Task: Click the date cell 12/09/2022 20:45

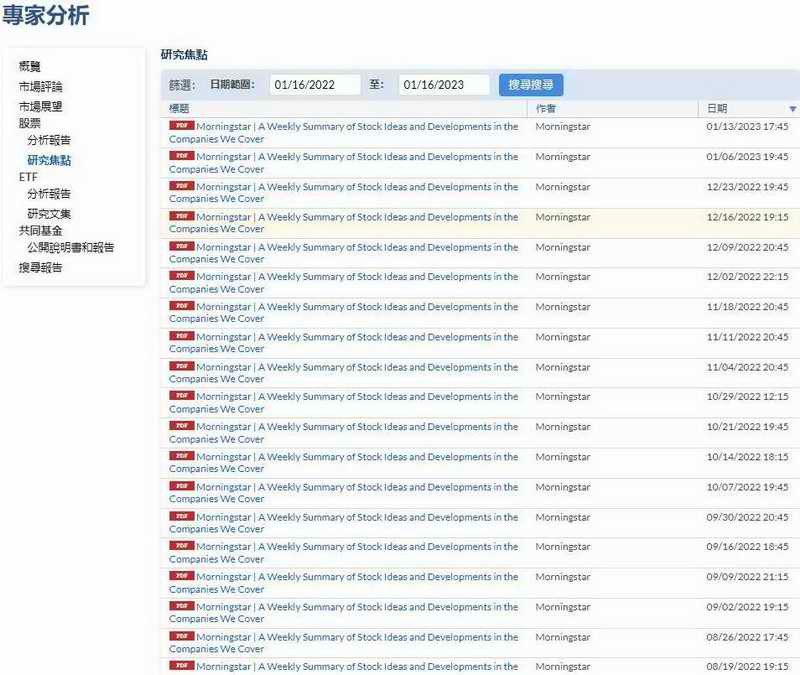Action: [747, 247]
